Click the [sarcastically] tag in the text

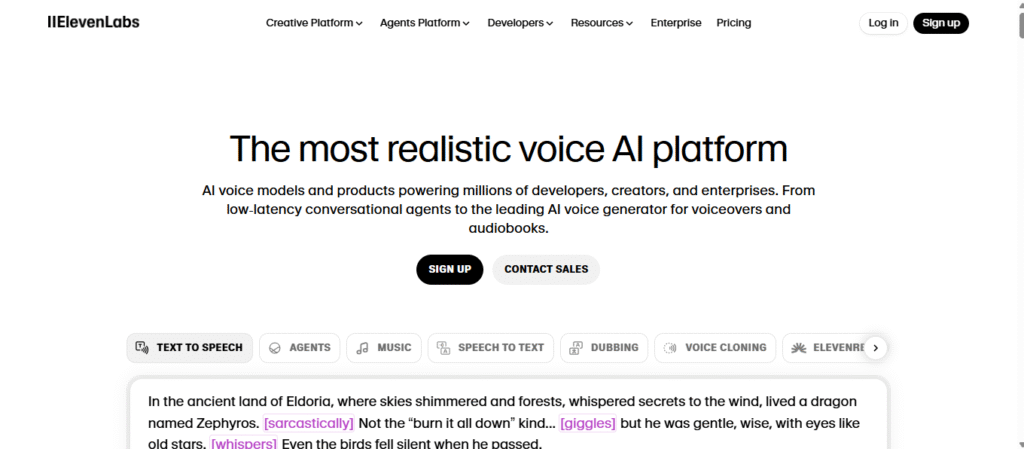click(308, 424)
